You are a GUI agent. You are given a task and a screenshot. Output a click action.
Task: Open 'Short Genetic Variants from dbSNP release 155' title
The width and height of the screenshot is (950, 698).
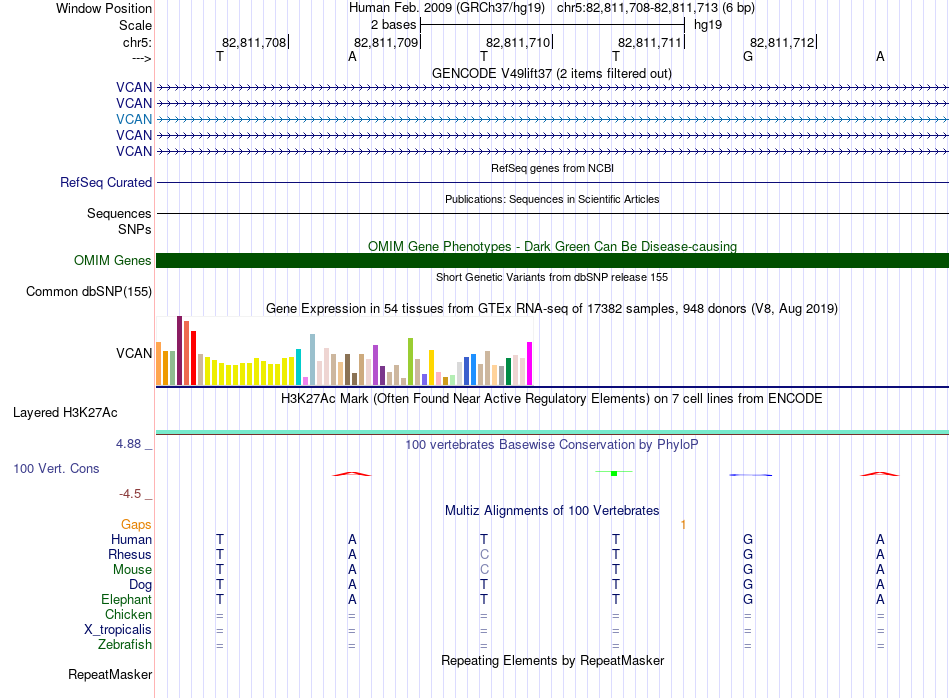click(x=552, y=277)
